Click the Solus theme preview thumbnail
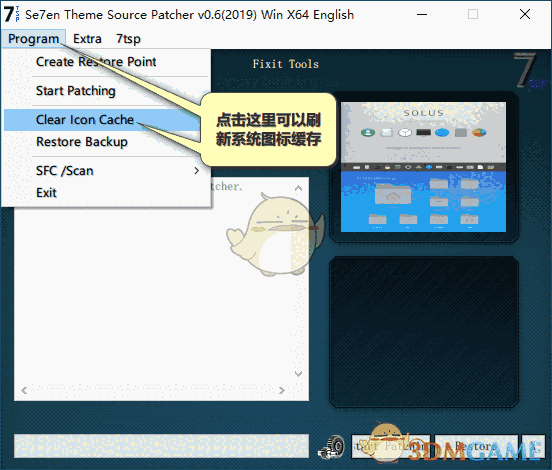The width and height of the screenshot is (552, 470). pyautogui.click(x=423, y=167)
